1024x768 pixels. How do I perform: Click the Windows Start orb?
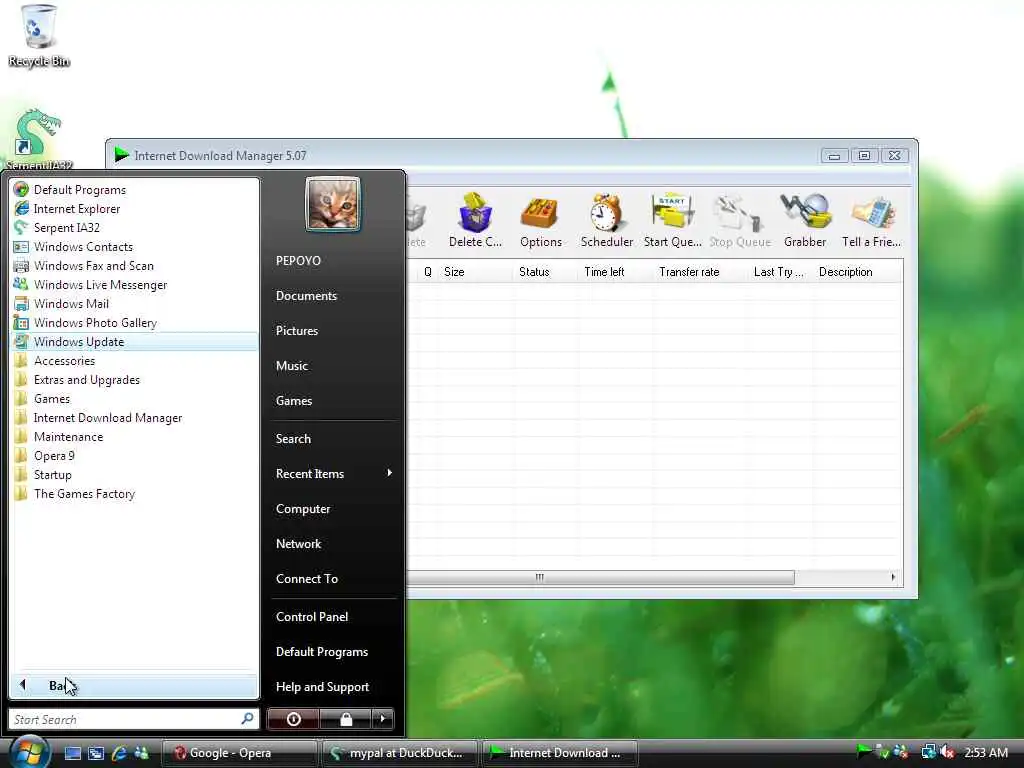pos(29,752)
